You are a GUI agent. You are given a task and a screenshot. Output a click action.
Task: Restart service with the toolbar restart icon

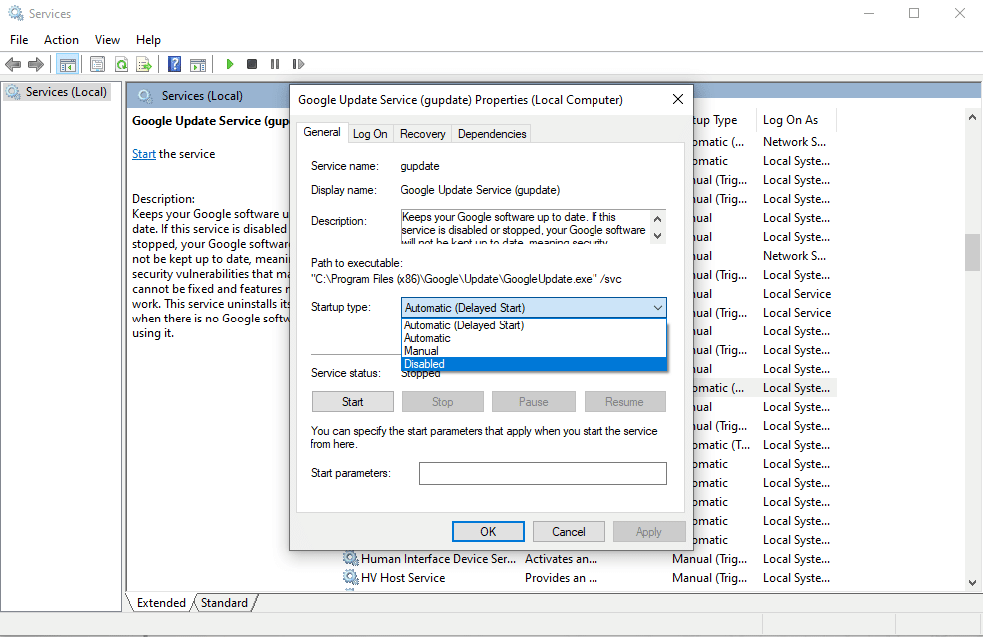(x=298, y=64)
